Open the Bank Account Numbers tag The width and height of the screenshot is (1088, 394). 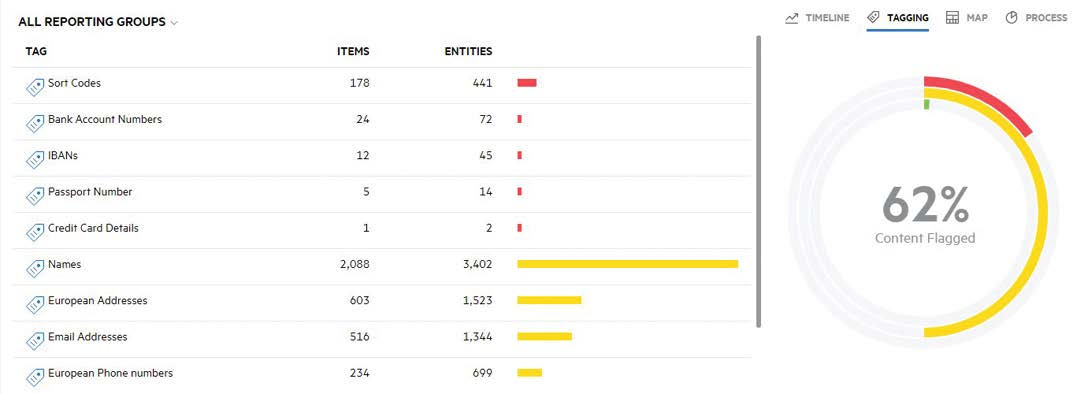click(x=105, y=119)
